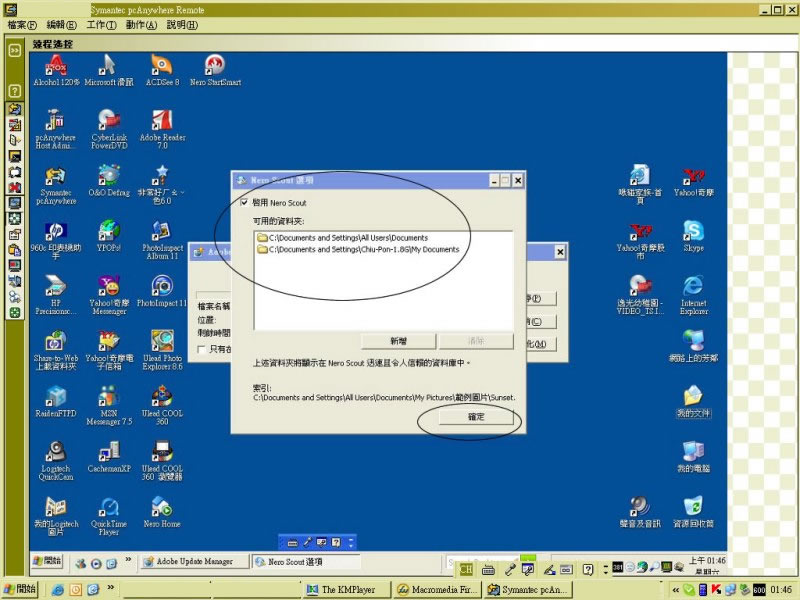Select the pcAnywhere Host Admin icon
The height and width of the screenshot is (600, 800).
[x=56, y=129]
